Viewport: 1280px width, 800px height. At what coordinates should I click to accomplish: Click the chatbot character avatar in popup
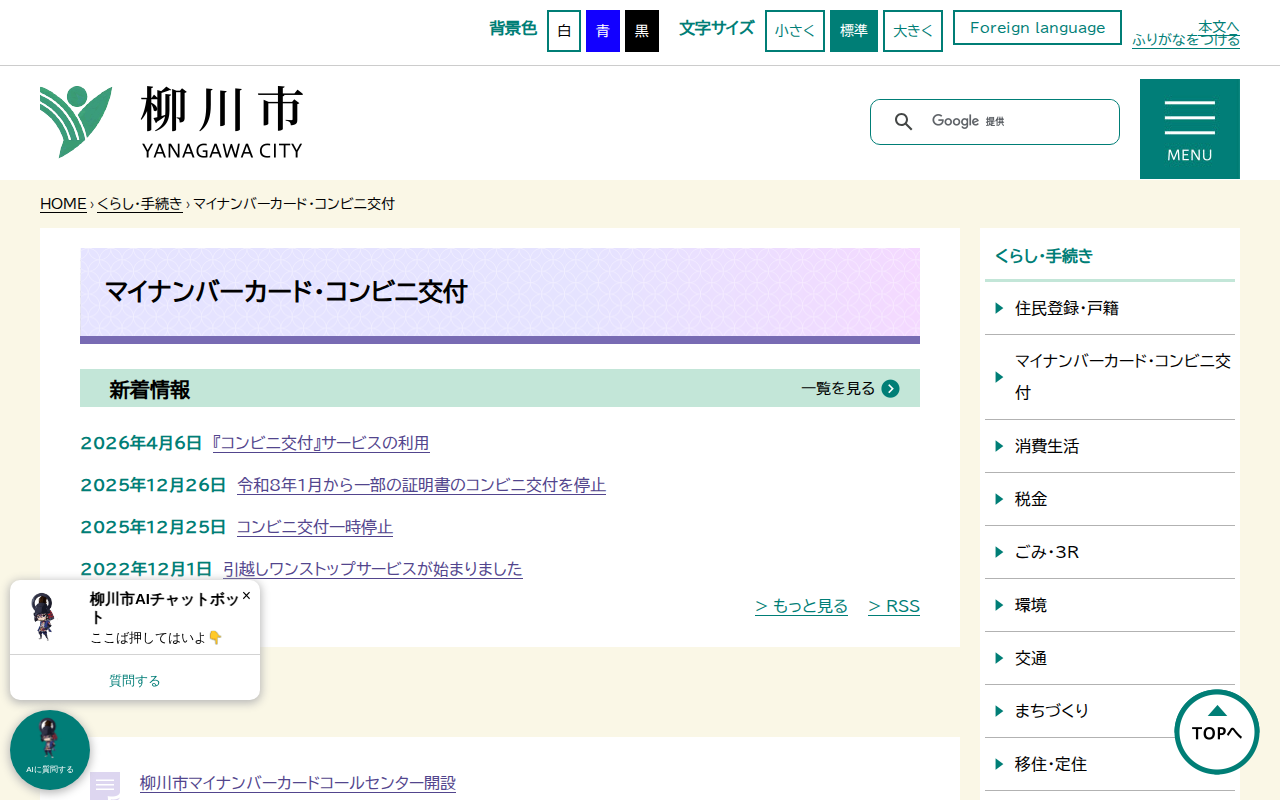44,616
